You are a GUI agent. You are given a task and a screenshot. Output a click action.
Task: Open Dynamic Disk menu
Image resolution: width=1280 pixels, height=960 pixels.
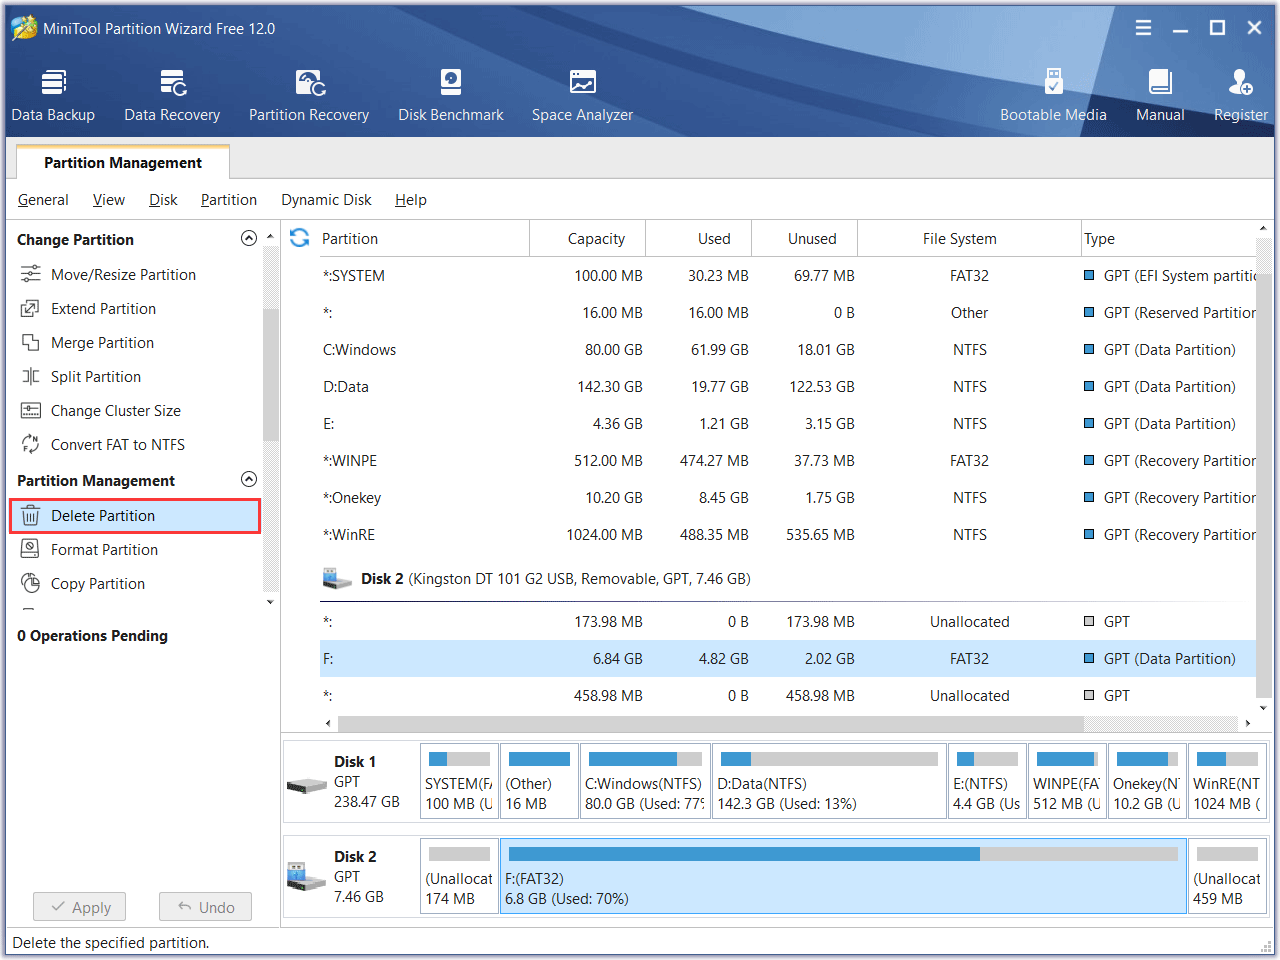coord(326,200)
